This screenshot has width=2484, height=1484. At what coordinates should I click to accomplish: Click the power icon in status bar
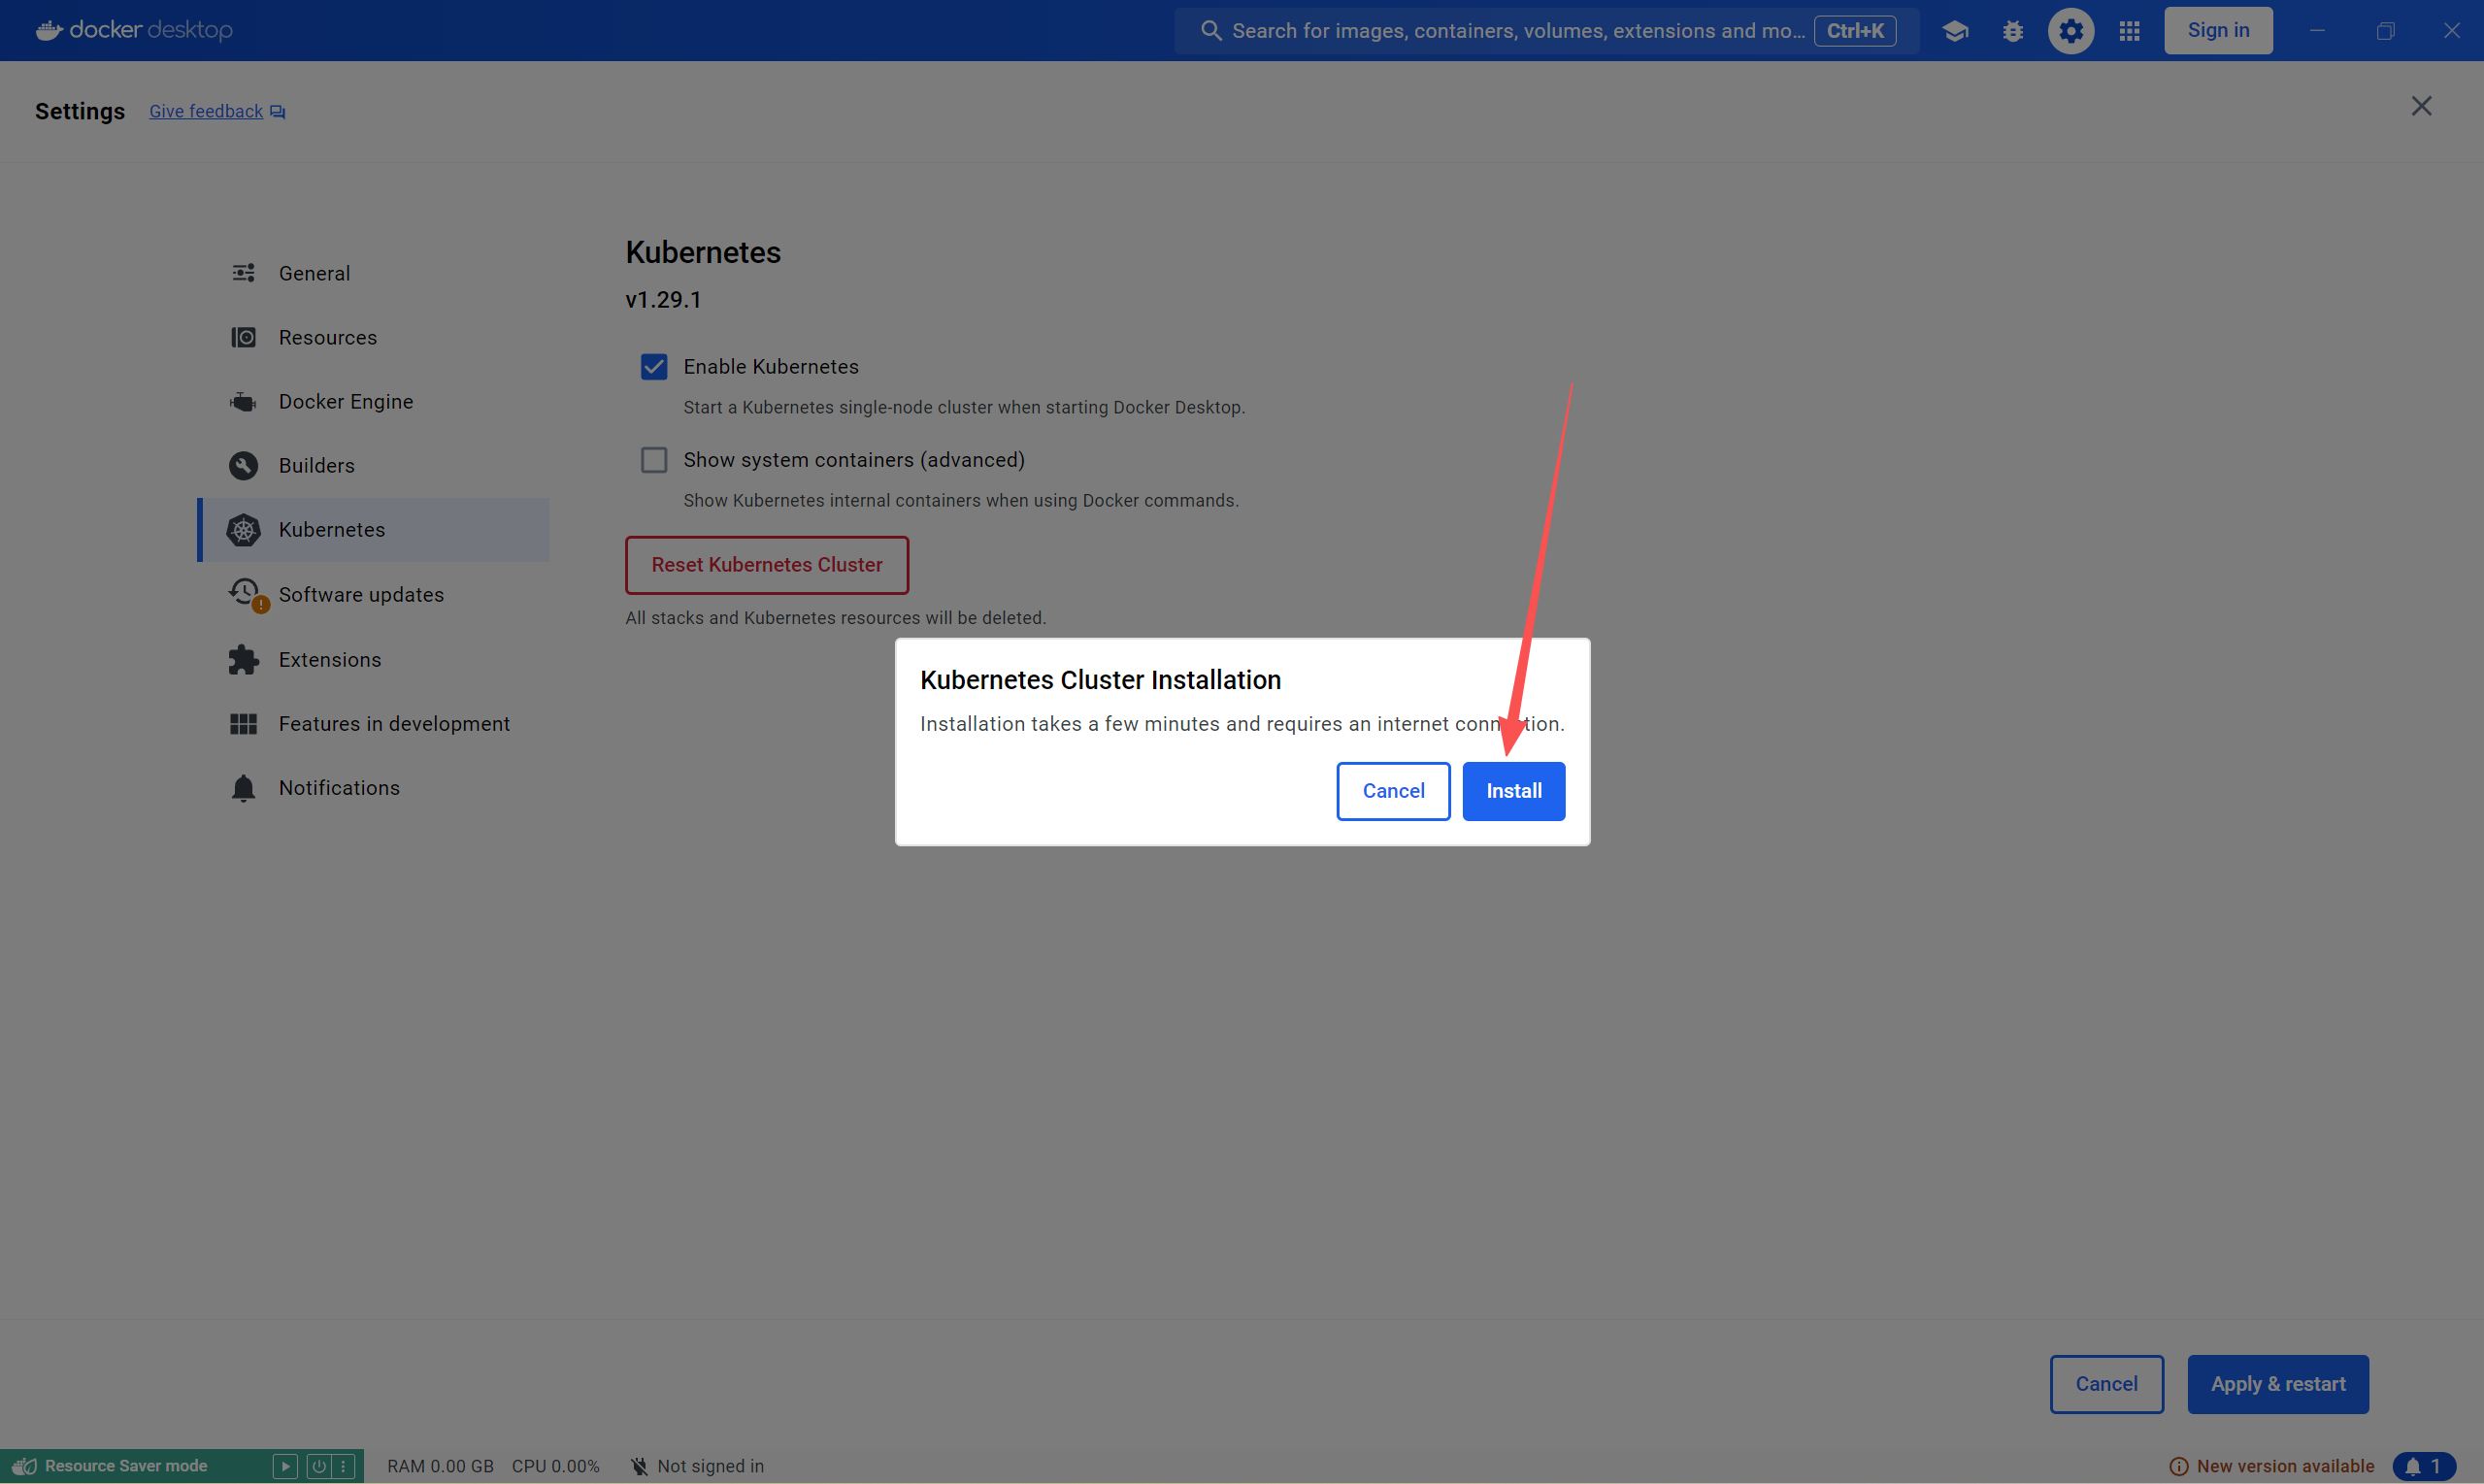(x=319, y=1466)
